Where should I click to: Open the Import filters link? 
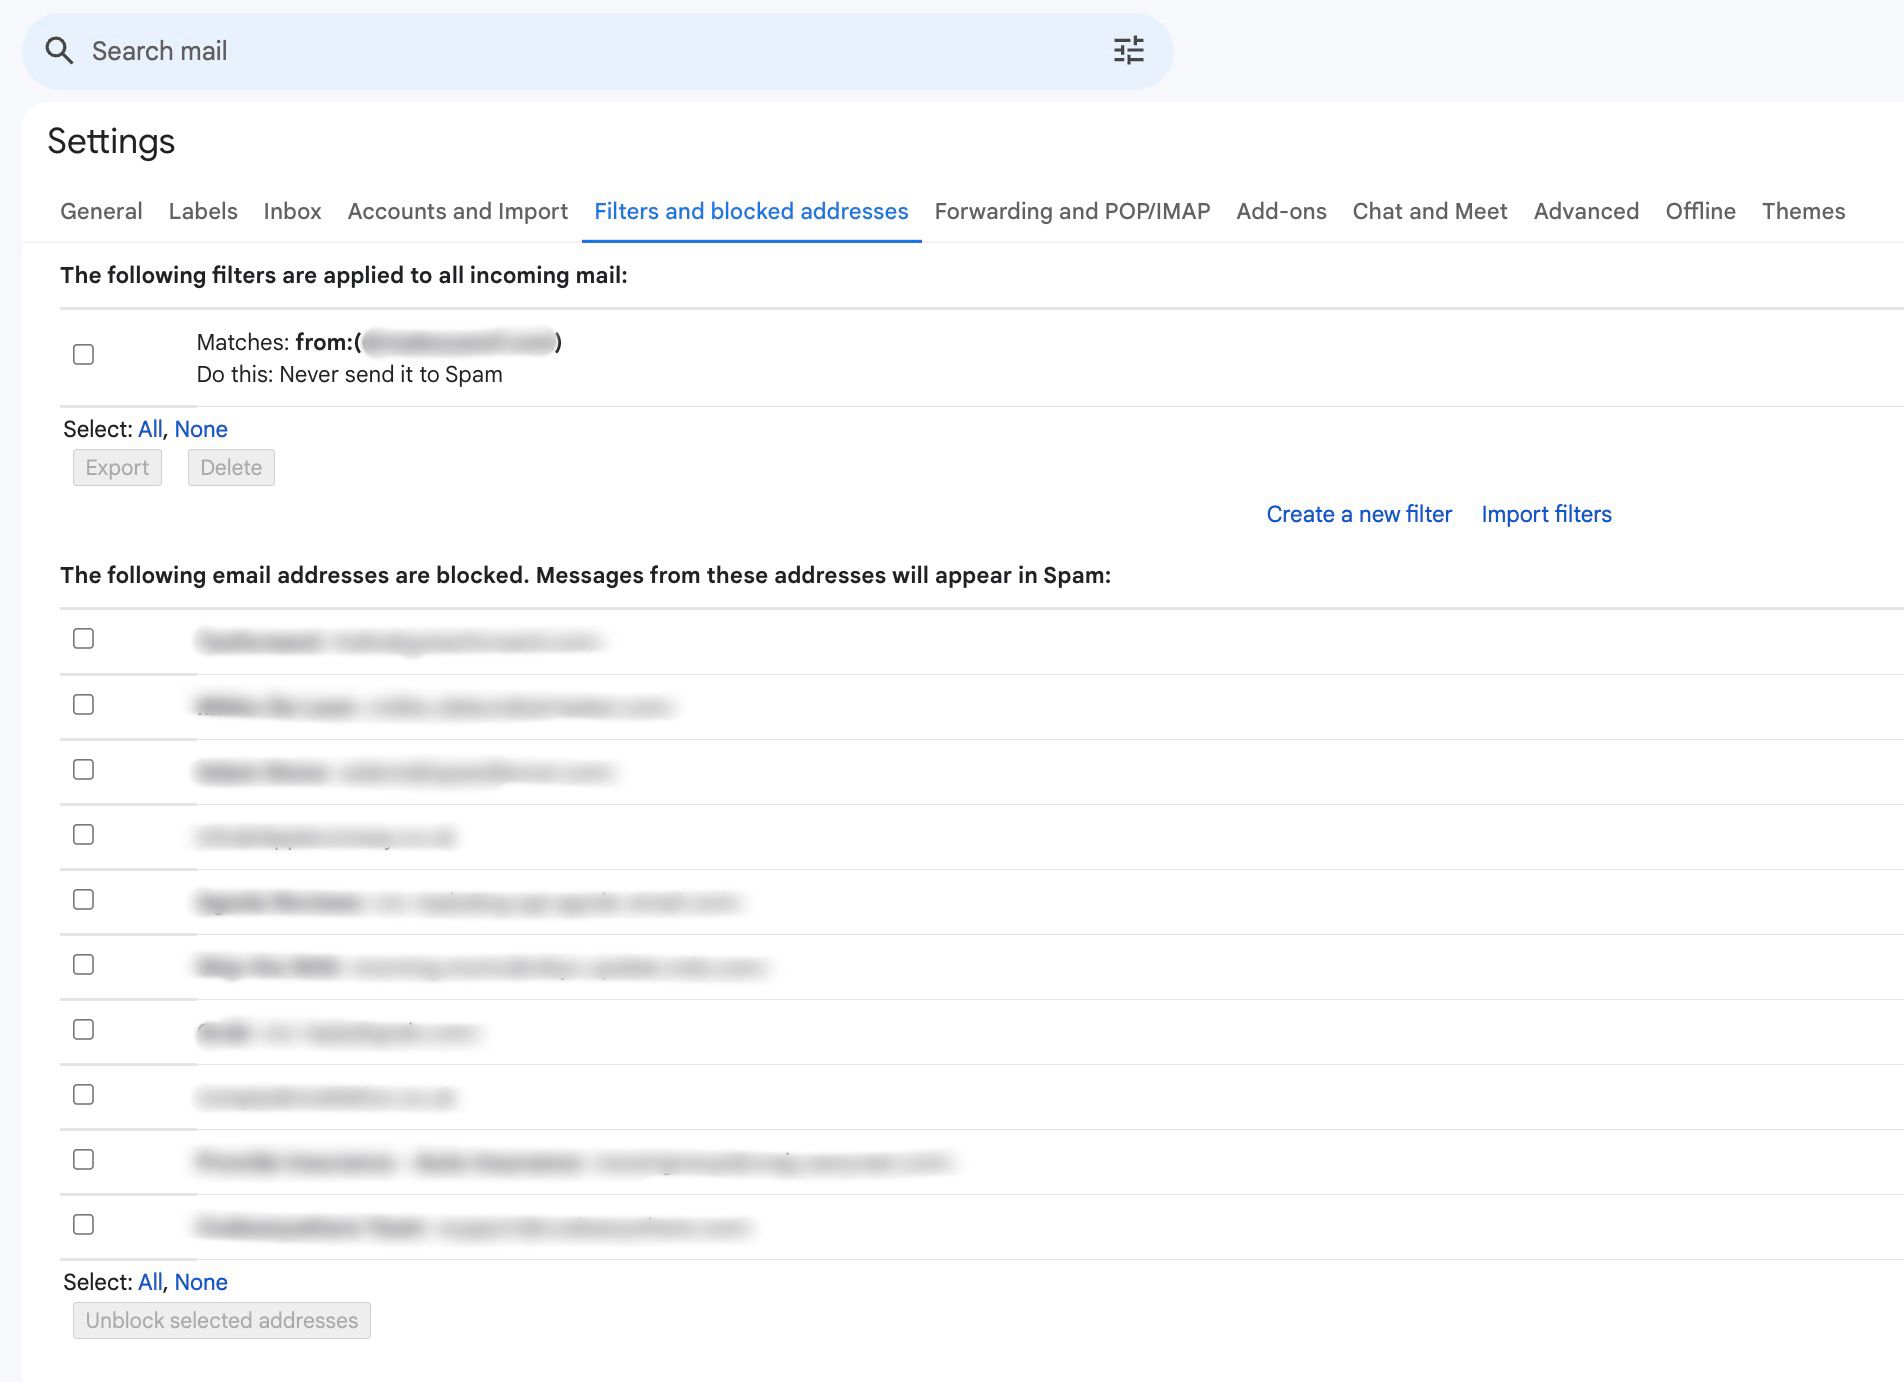tap(1546, 514)
